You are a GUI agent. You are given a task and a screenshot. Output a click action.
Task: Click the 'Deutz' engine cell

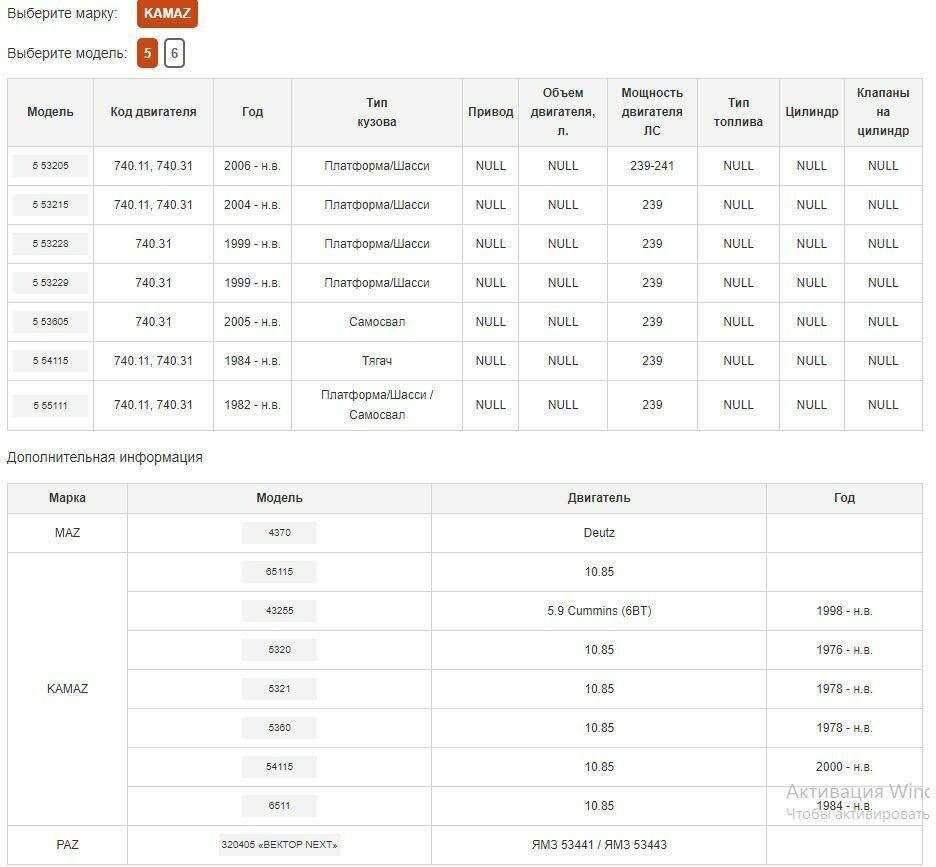pyautogui.click(x=599, y=533)
